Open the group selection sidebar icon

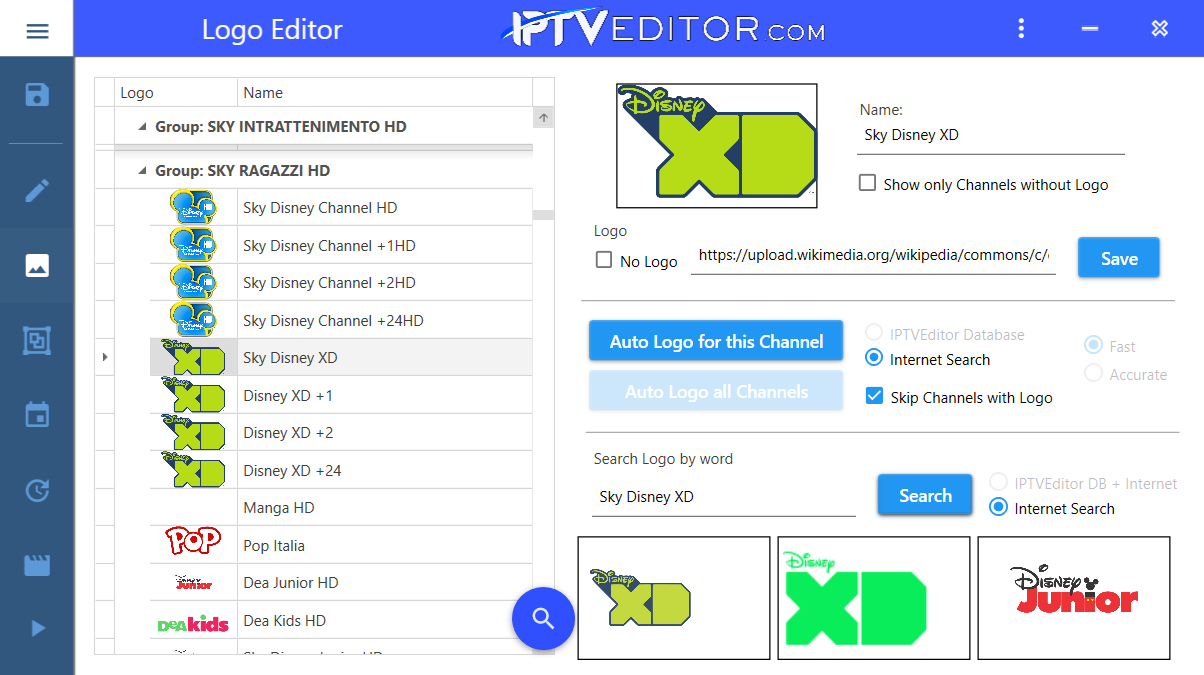(37, 341)
